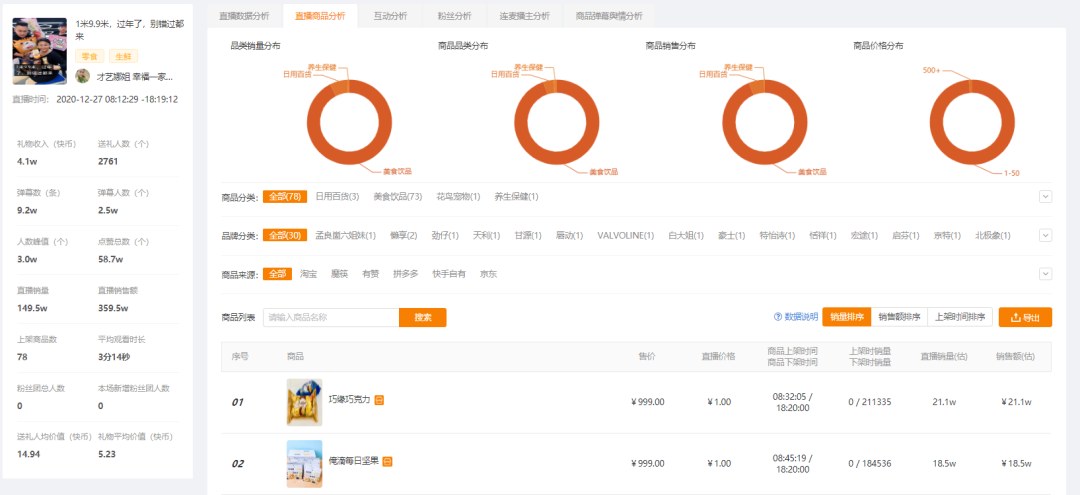Filter by brand 懒享(2)
Viewport: 1080px width, 495px height.
click(x=404, y=235)
